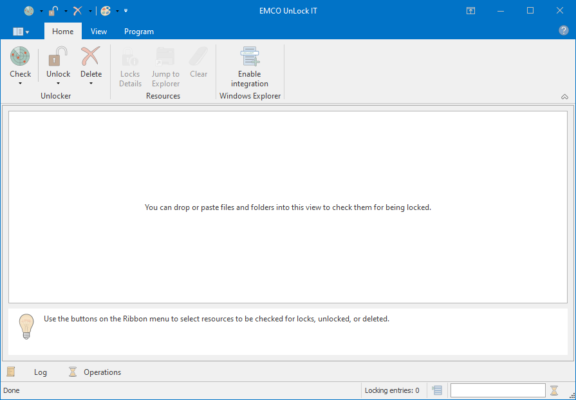Maximize the EMCO UnLock IT window
The image size is (576, 400).
(x=530, y=11)
